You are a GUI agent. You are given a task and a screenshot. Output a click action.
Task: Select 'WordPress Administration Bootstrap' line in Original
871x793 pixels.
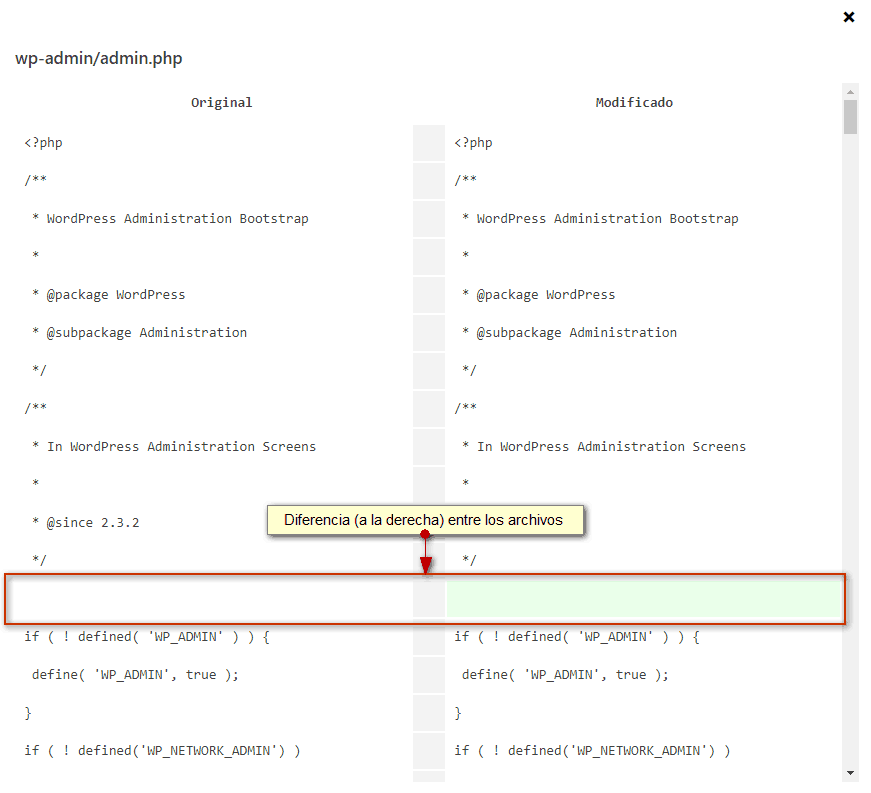pyautogui.click(x=170, y=219)
